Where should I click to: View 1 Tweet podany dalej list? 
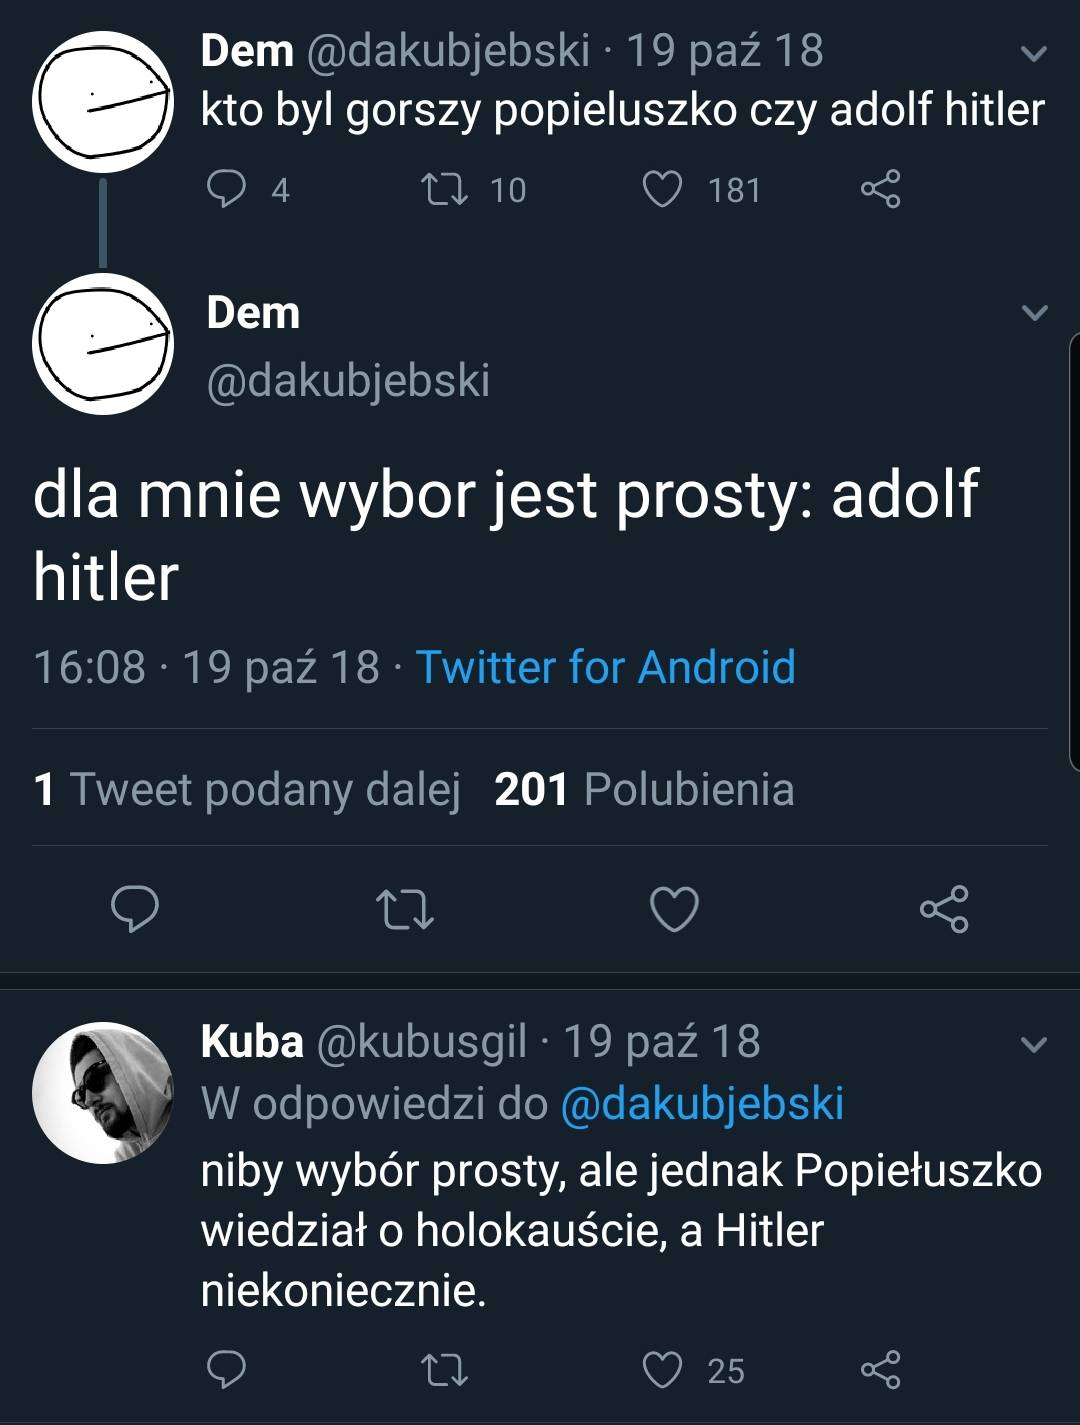coord(246,789)
